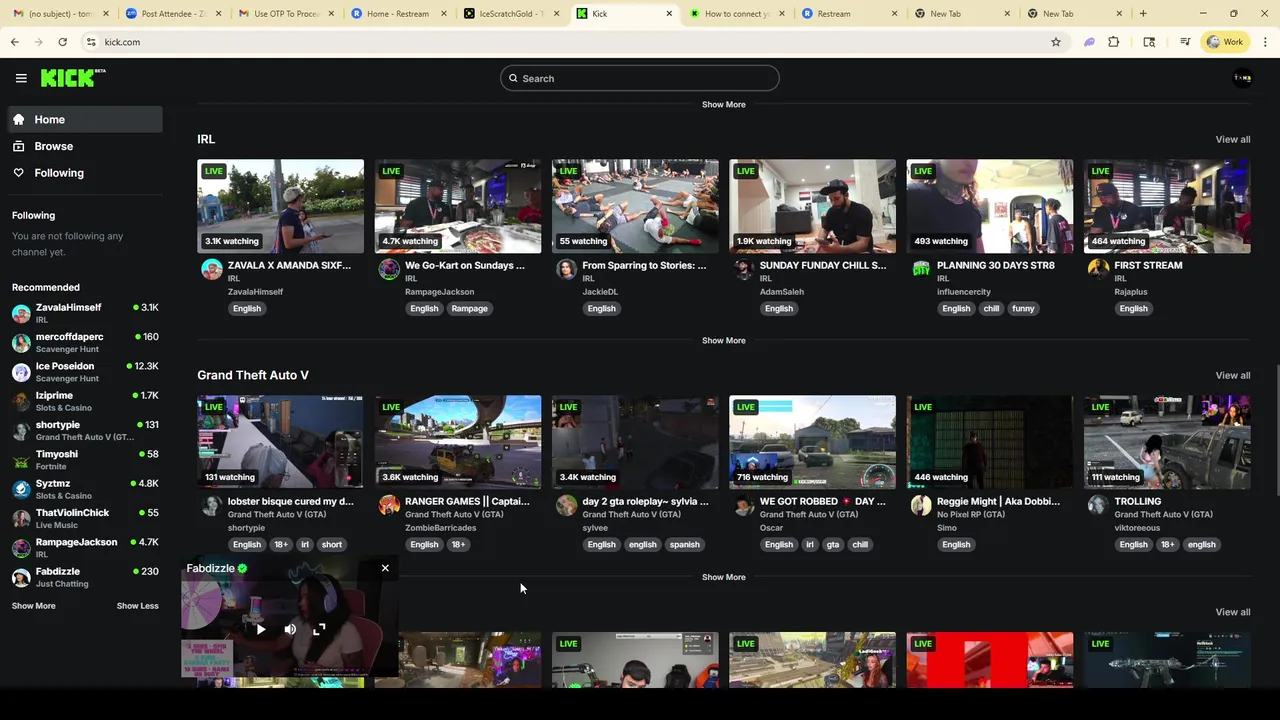Click the short tag under shortypie
Image resolution: width=1280 pixels, height=720 pixels.
(x=332, y=544)
